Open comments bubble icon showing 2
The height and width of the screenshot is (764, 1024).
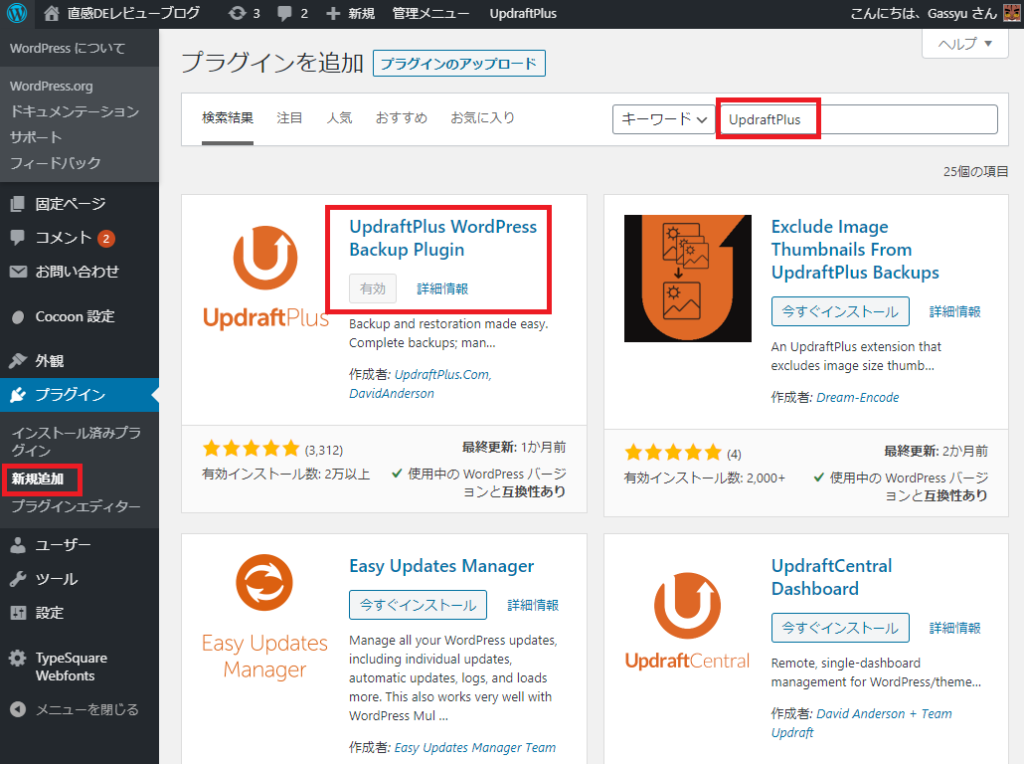(x=284, y=13)
